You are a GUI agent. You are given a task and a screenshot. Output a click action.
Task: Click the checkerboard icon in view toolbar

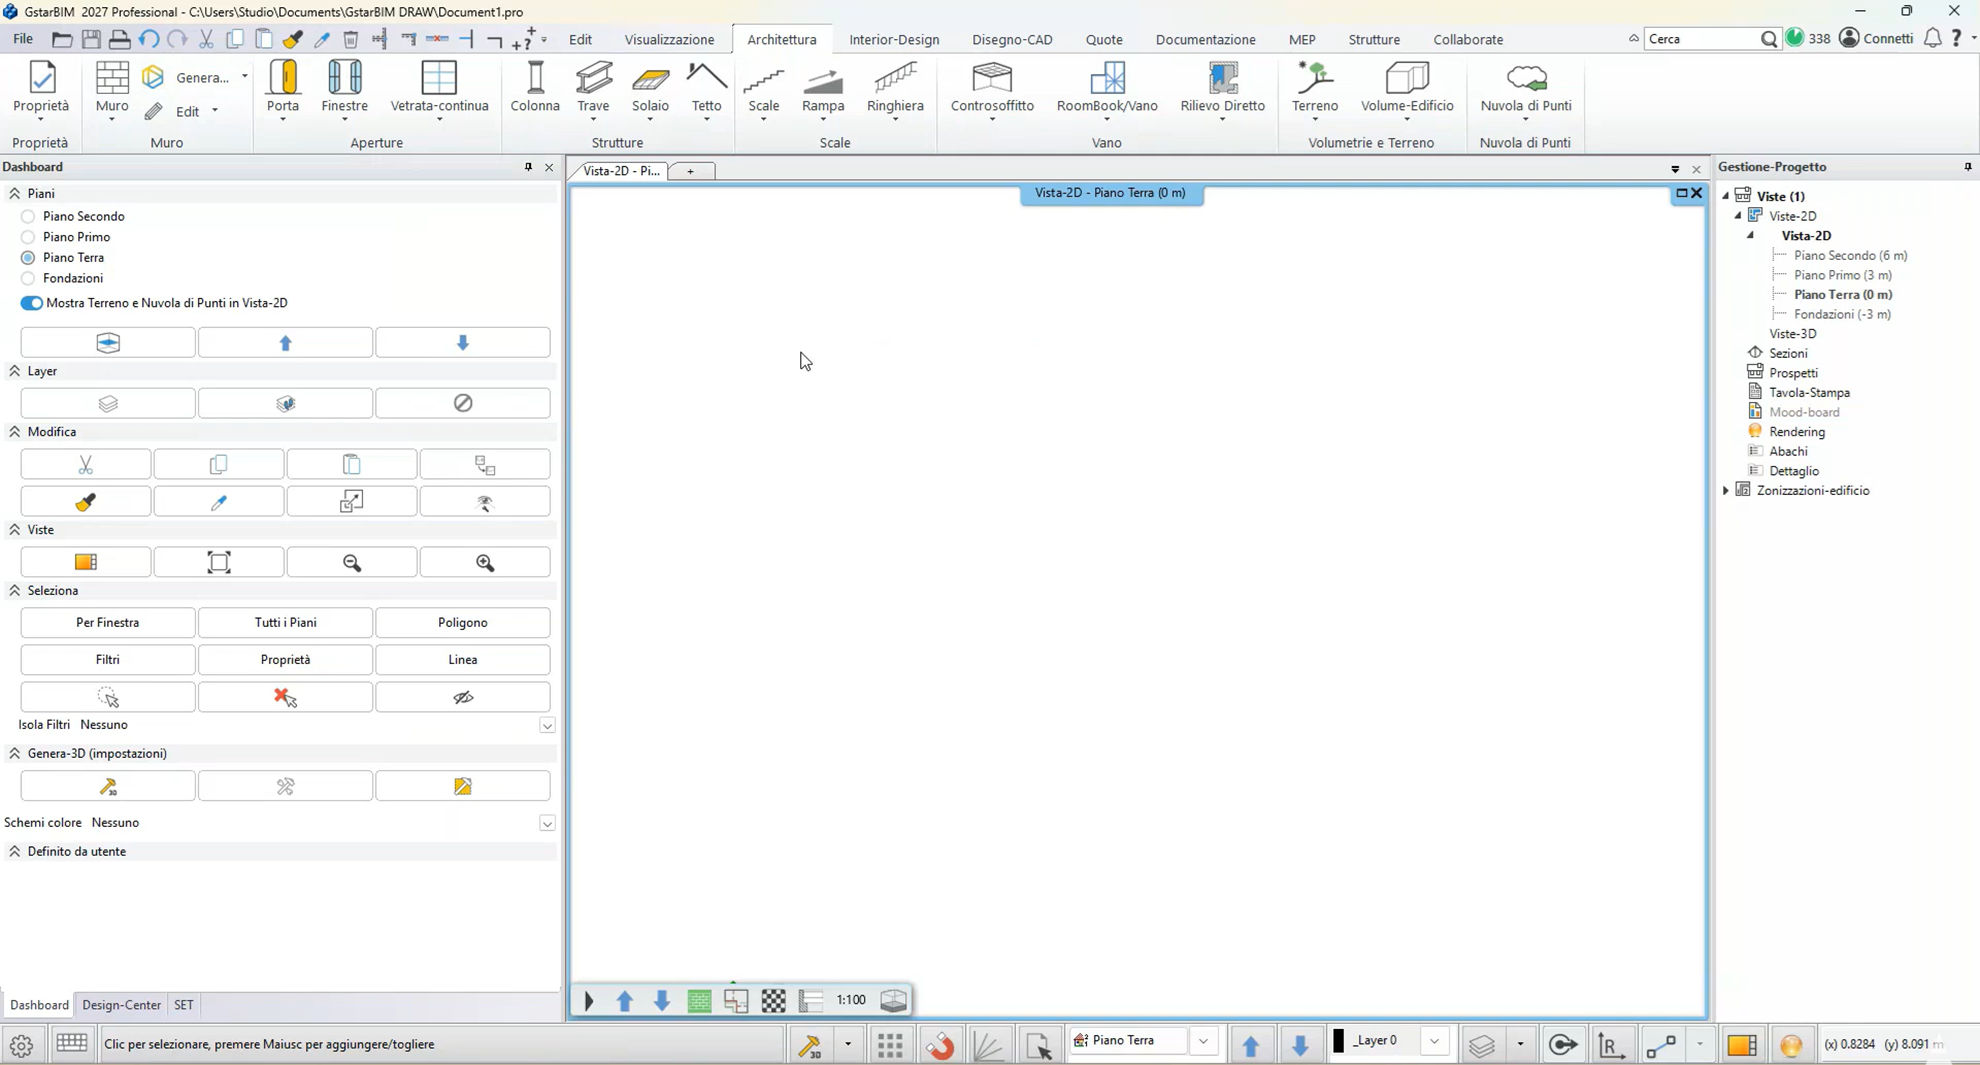(x=773, y=1000)
